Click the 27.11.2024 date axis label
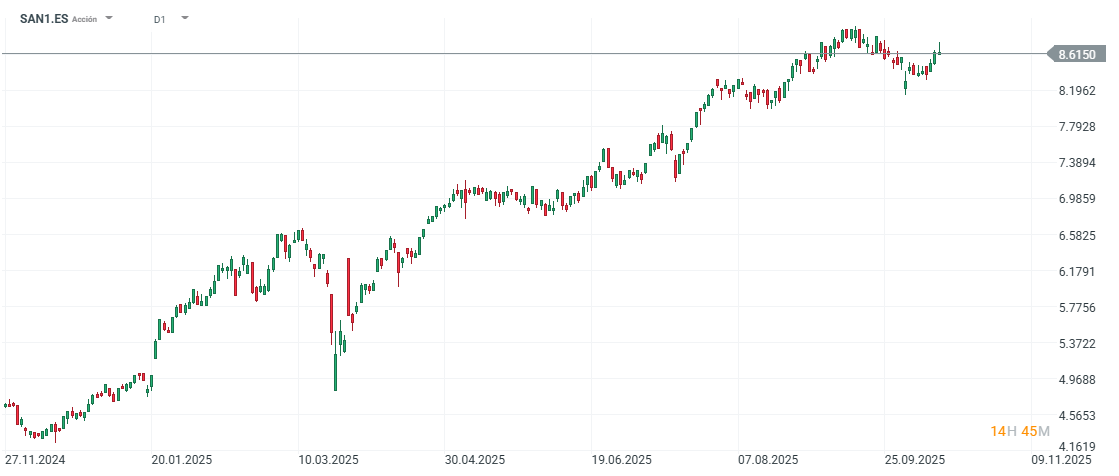 (x=34, y=460)
